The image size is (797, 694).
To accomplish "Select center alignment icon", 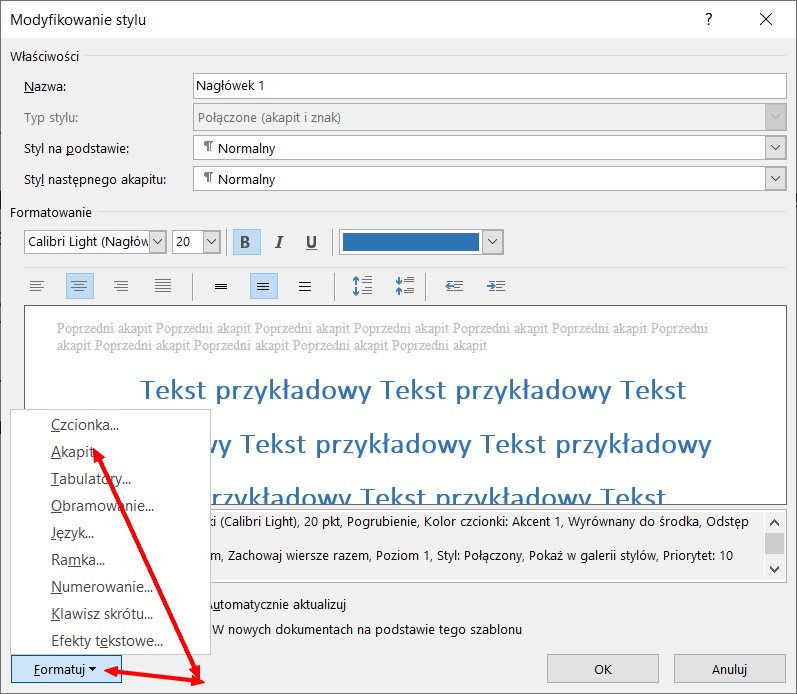I will click(79, 286).
